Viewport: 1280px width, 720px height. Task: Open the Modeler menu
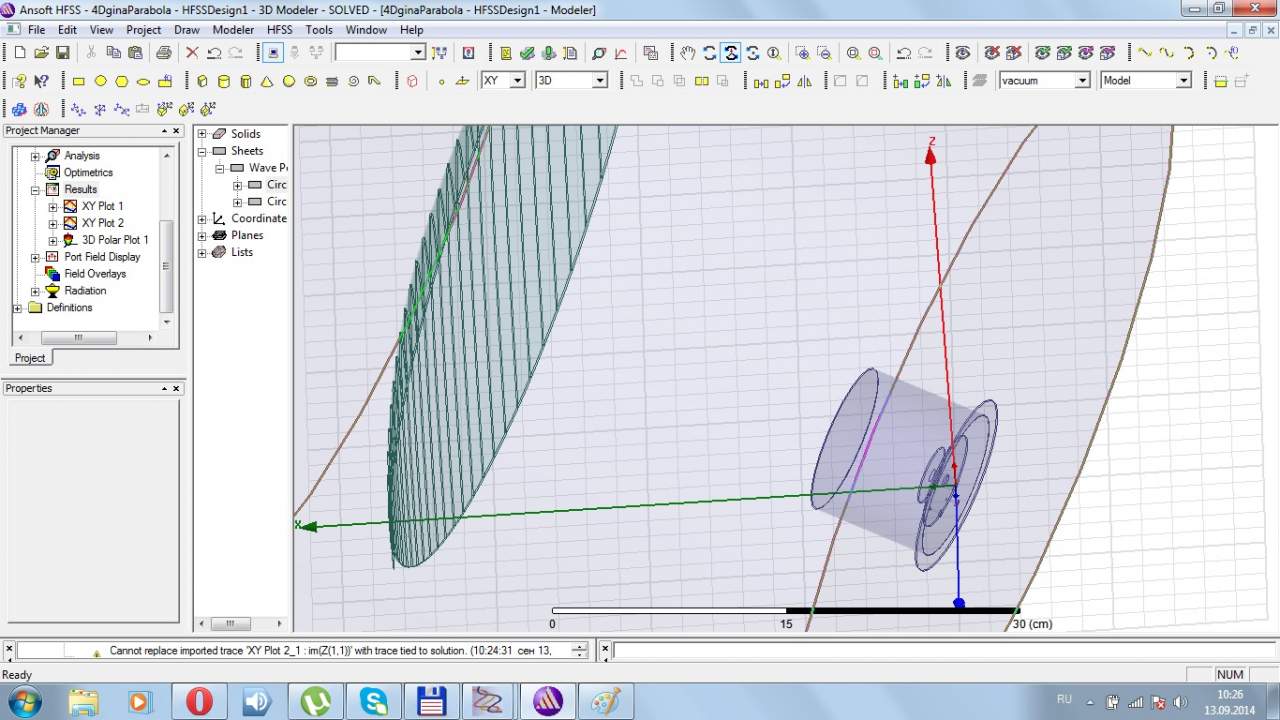[x=233, y=30]
